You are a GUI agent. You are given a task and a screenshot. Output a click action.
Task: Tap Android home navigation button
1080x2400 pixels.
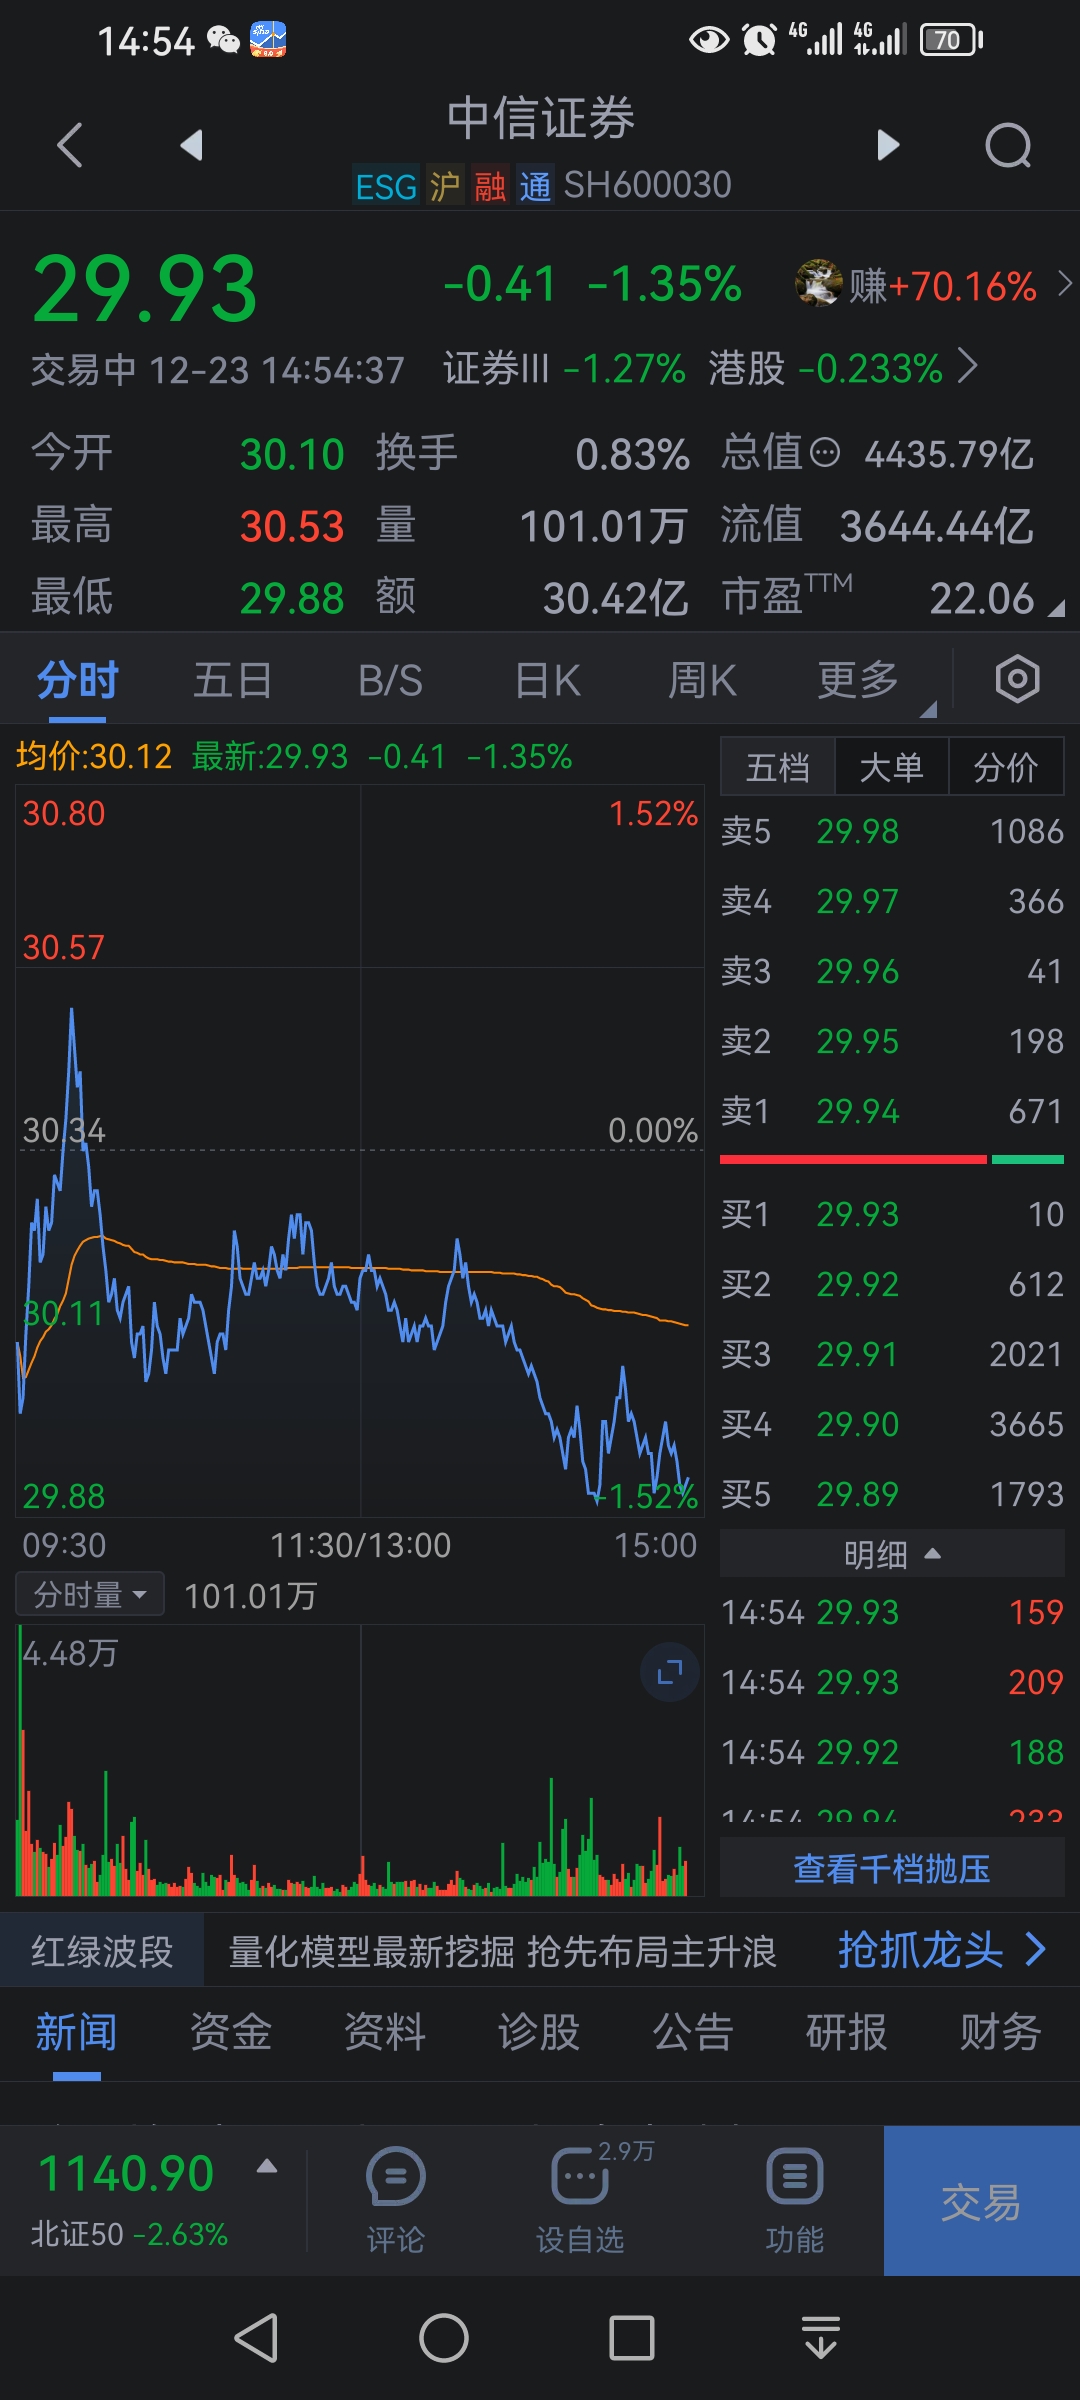(x=444, y=2338)
